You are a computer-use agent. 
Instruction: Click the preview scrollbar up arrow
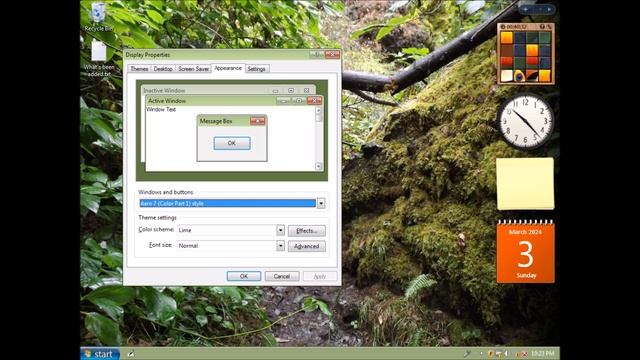(318, 111)
